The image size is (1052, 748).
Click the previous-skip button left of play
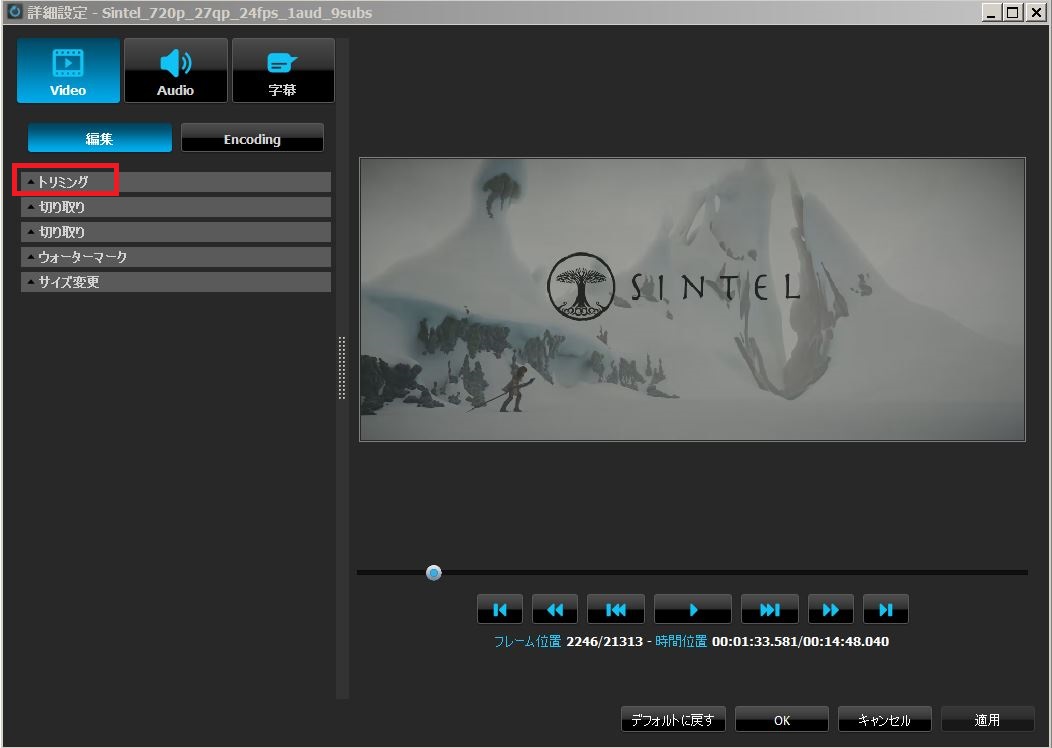coord(615,609)
